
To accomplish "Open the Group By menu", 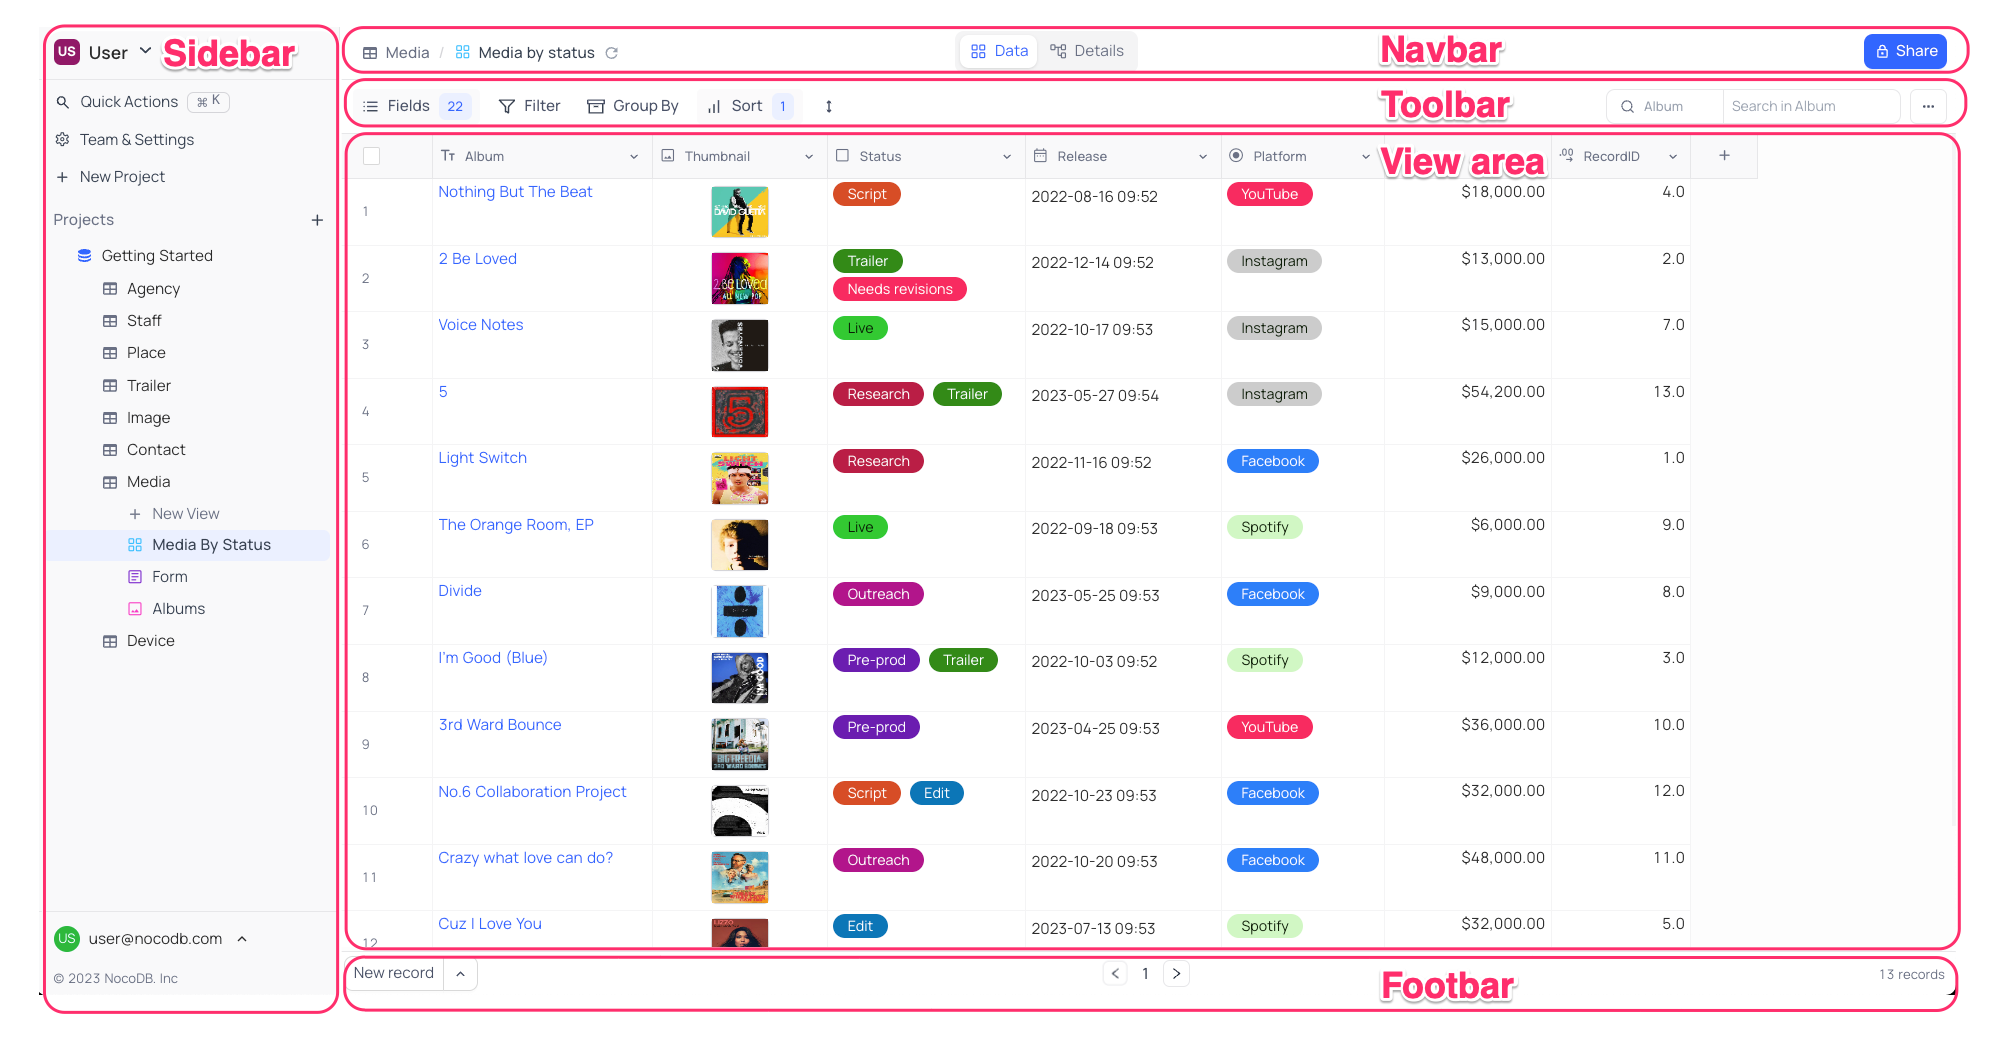I will tap(632, 106).
